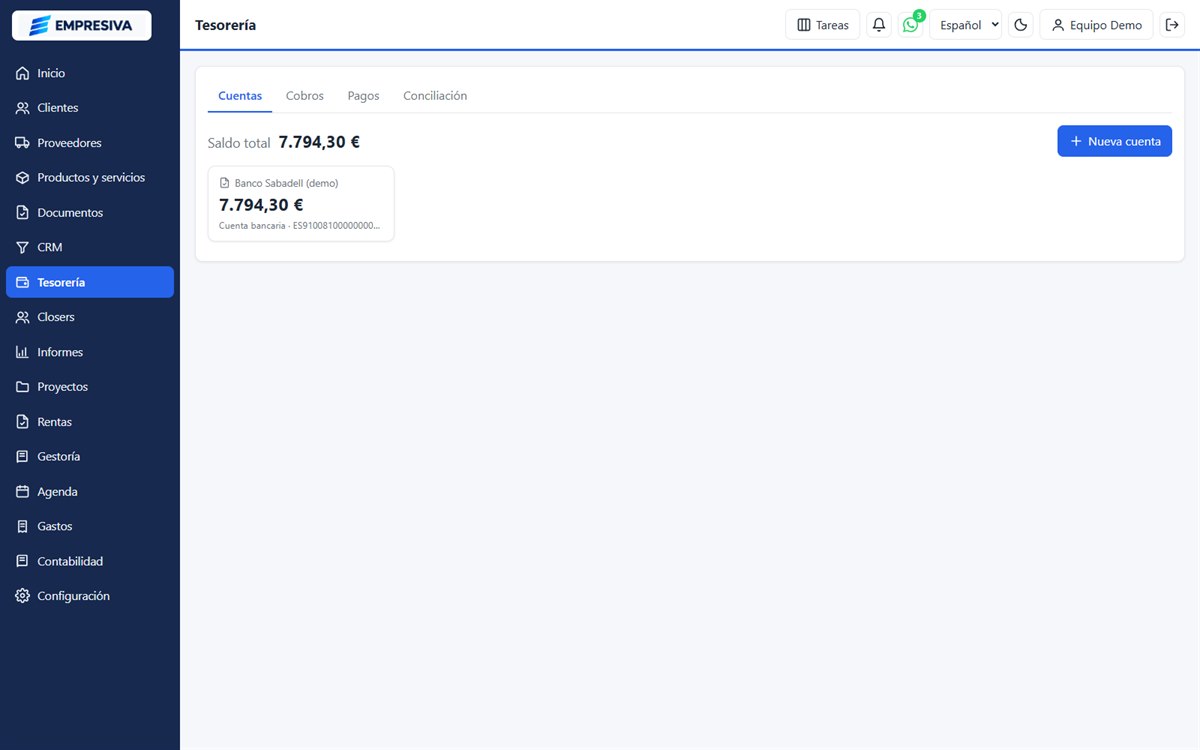This screenshot has width=1200, height=750.
Task: Open Configuración gear icon in sidebar
Action: tap(23, 596)
